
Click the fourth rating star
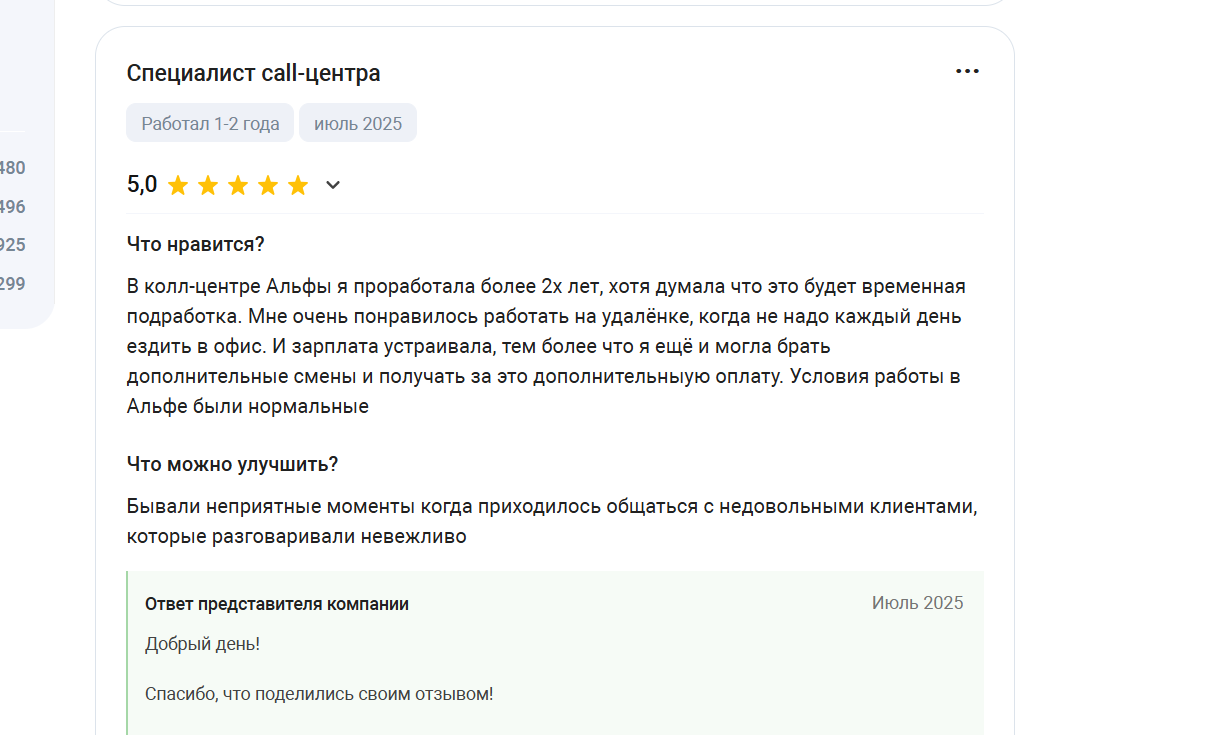(x=268, y=185)
